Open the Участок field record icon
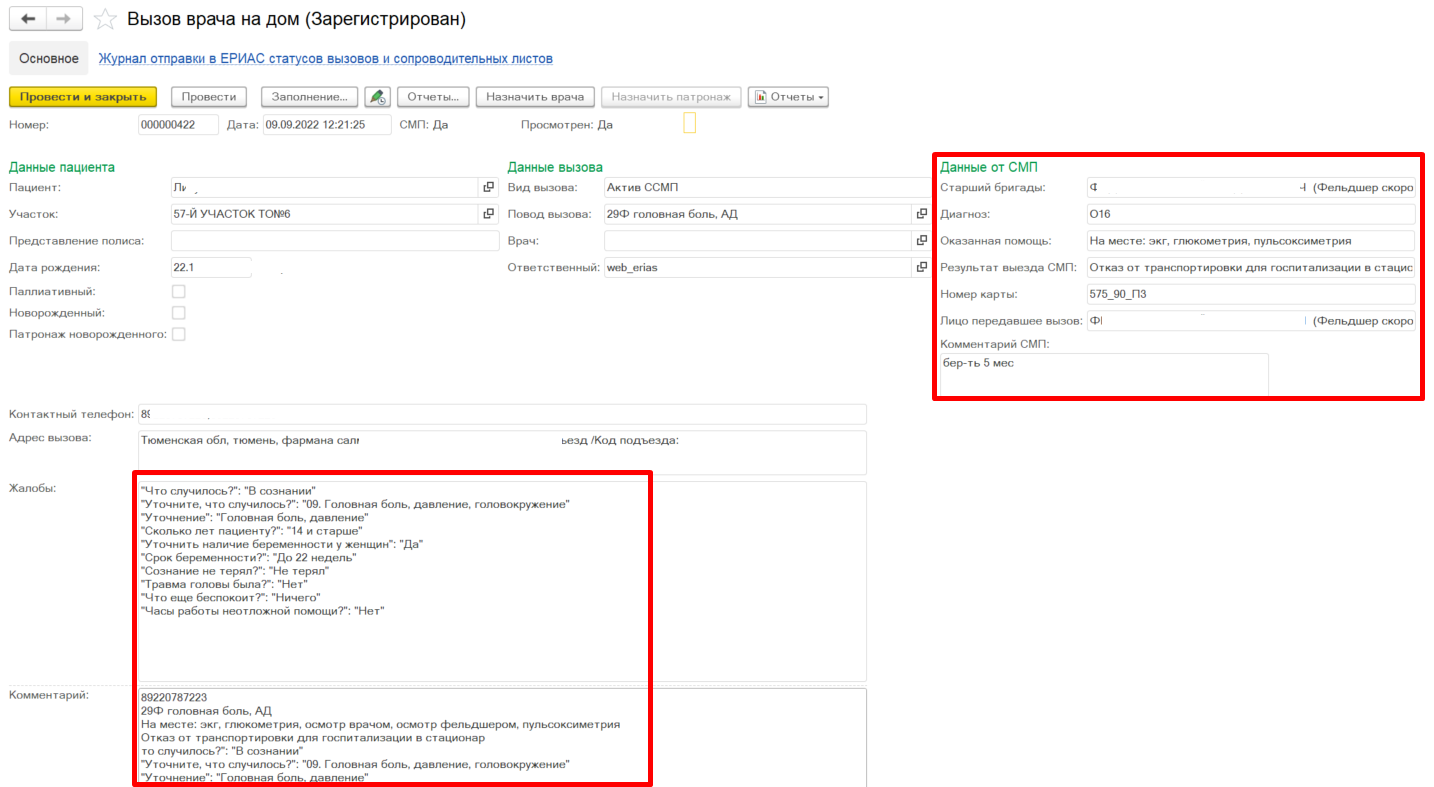Image resolution: width=1434 pixels, height=787 pixels. [489, 214]
